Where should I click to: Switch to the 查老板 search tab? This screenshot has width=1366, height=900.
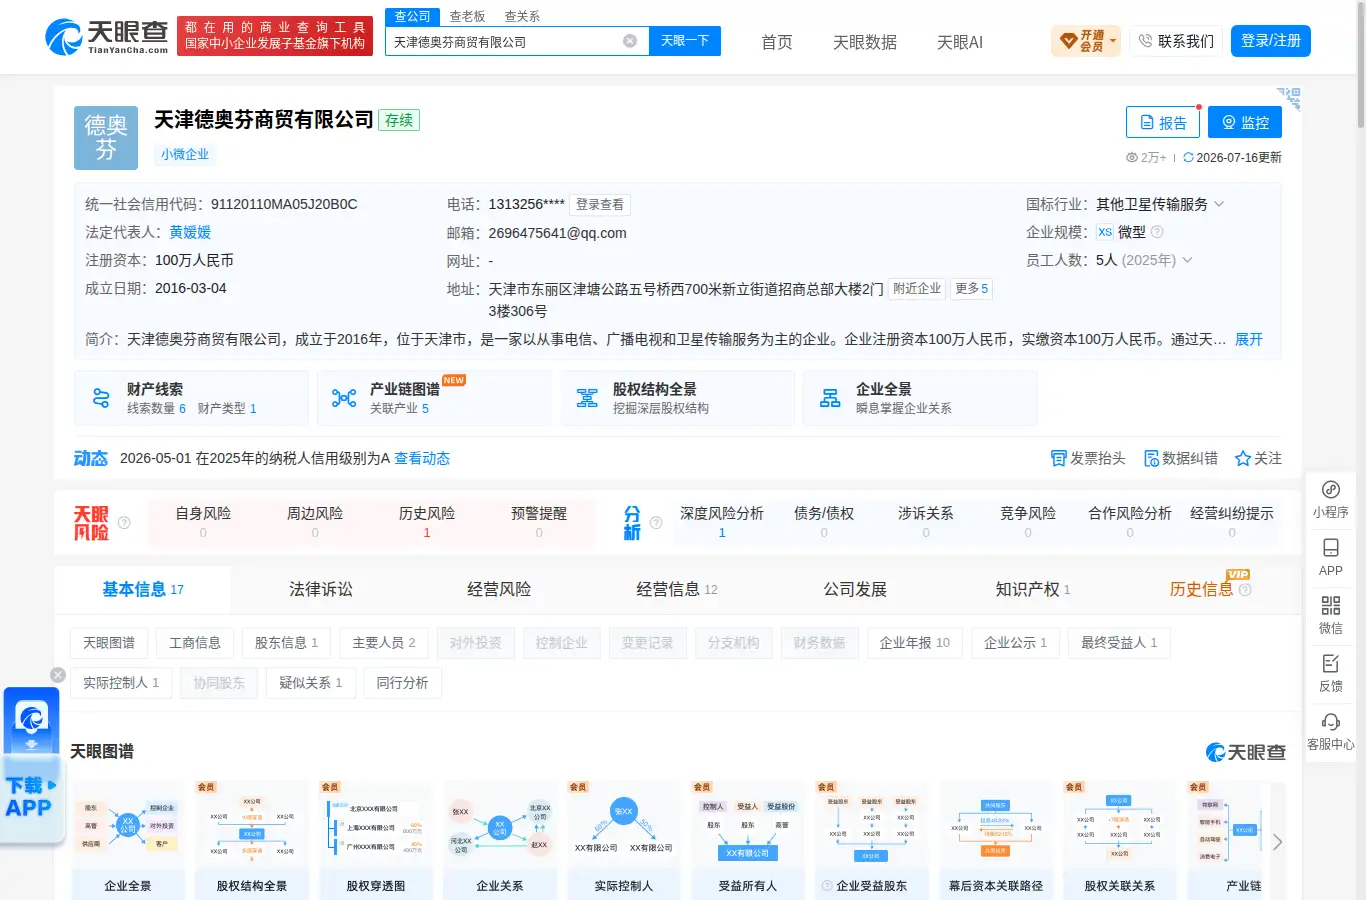click(x=467, y=16)
